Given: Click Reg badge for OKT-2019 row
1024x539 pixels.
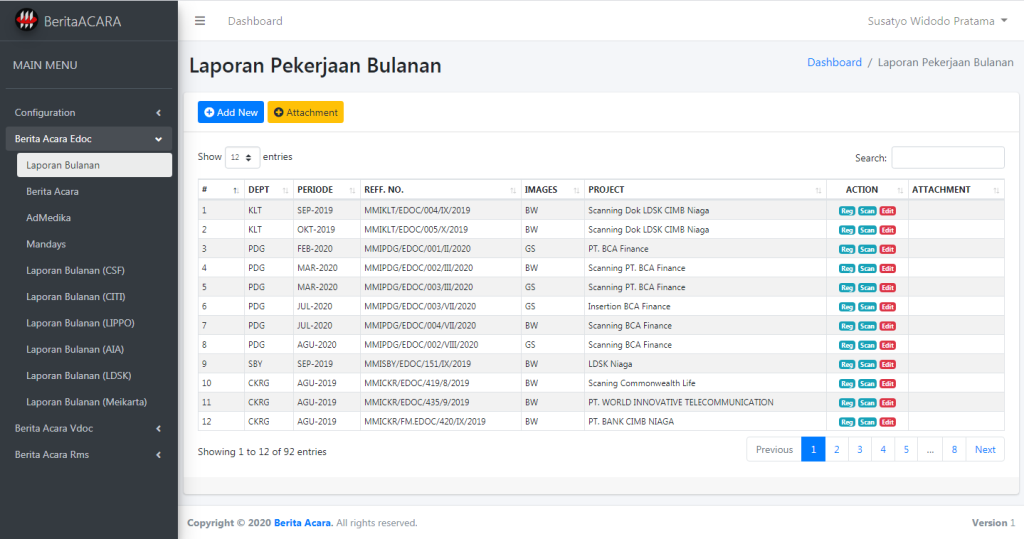Looking at the screenshot, I should pyautogui.click(x=846, y=230).
